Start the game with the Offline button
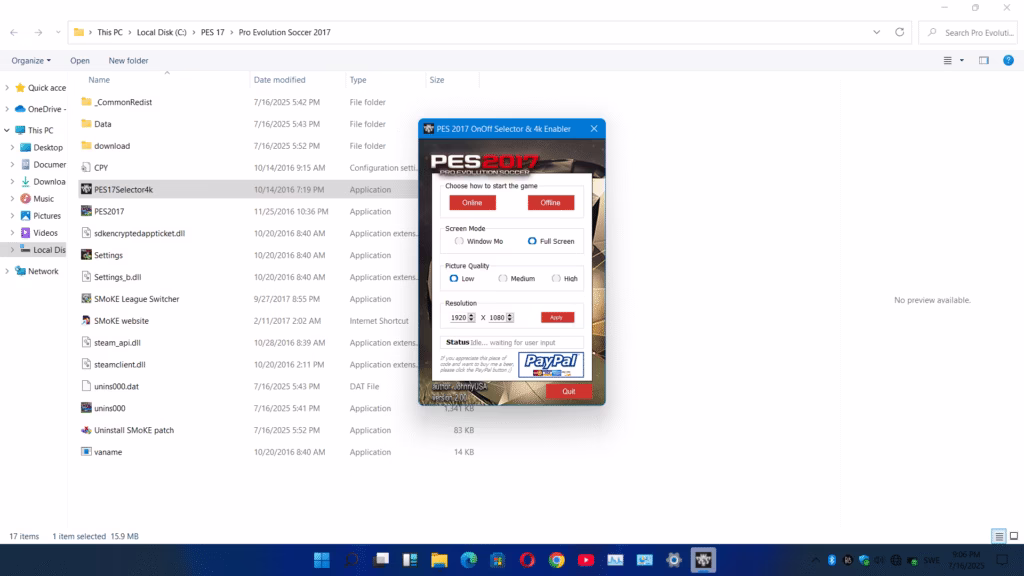 pos(551,202)
